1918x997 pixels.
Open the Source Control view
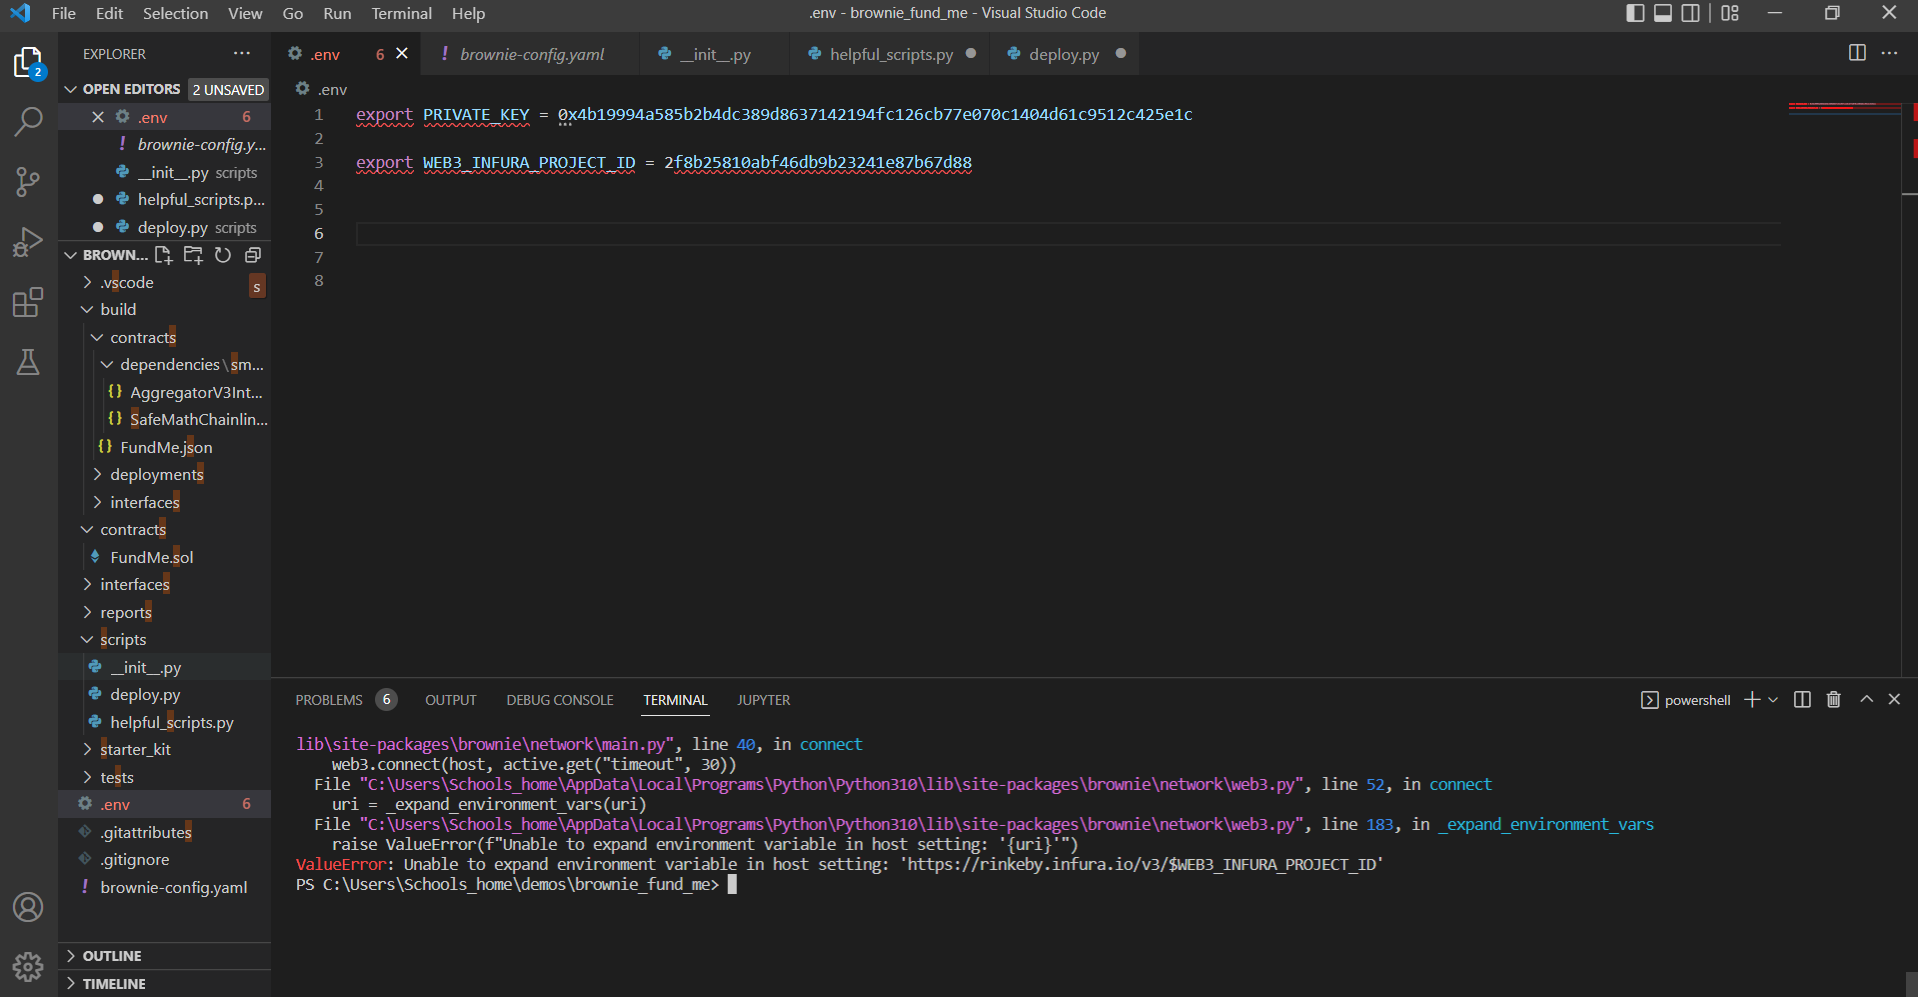tap(28, 182)
